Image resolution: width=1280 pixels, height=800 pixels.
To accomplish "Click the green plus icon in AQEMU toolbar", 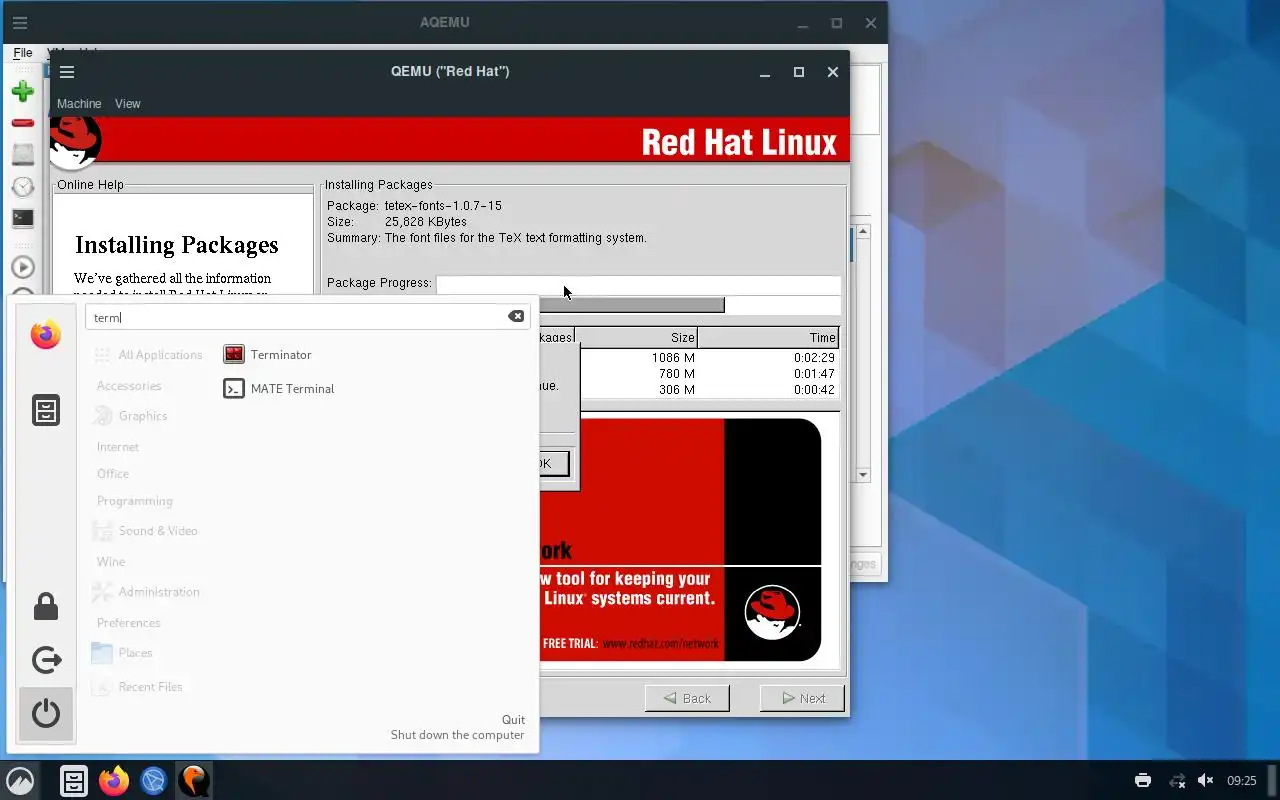I will [x=22, y=92].
